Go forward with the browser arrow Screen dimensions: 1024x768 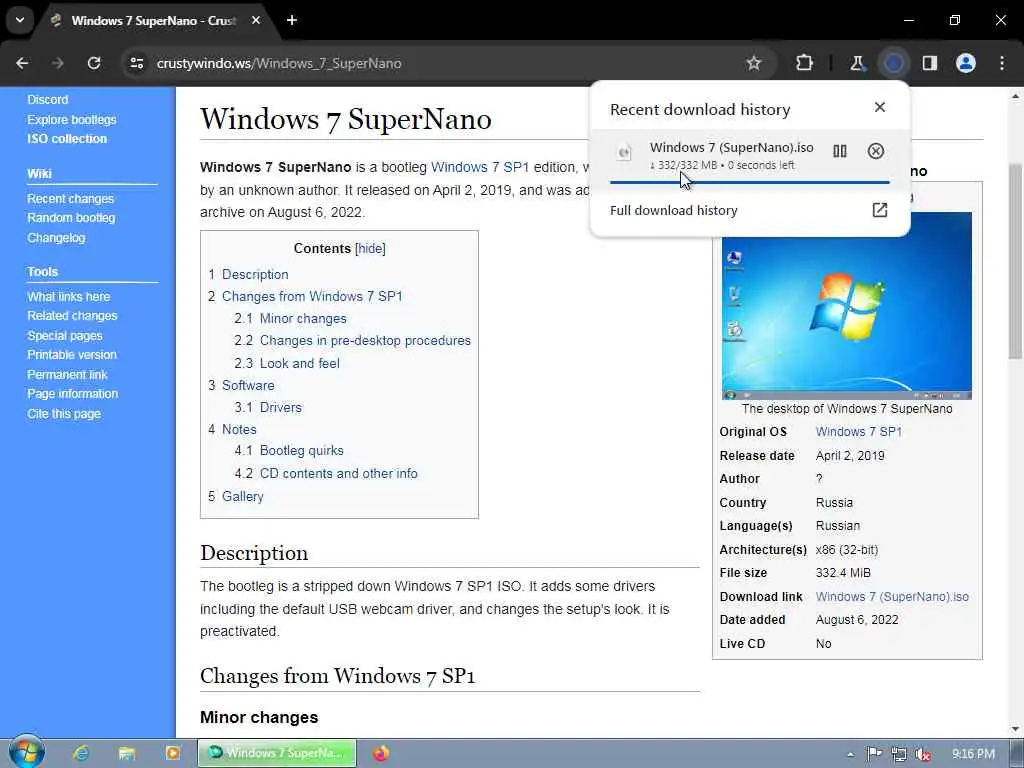[58, 63]
